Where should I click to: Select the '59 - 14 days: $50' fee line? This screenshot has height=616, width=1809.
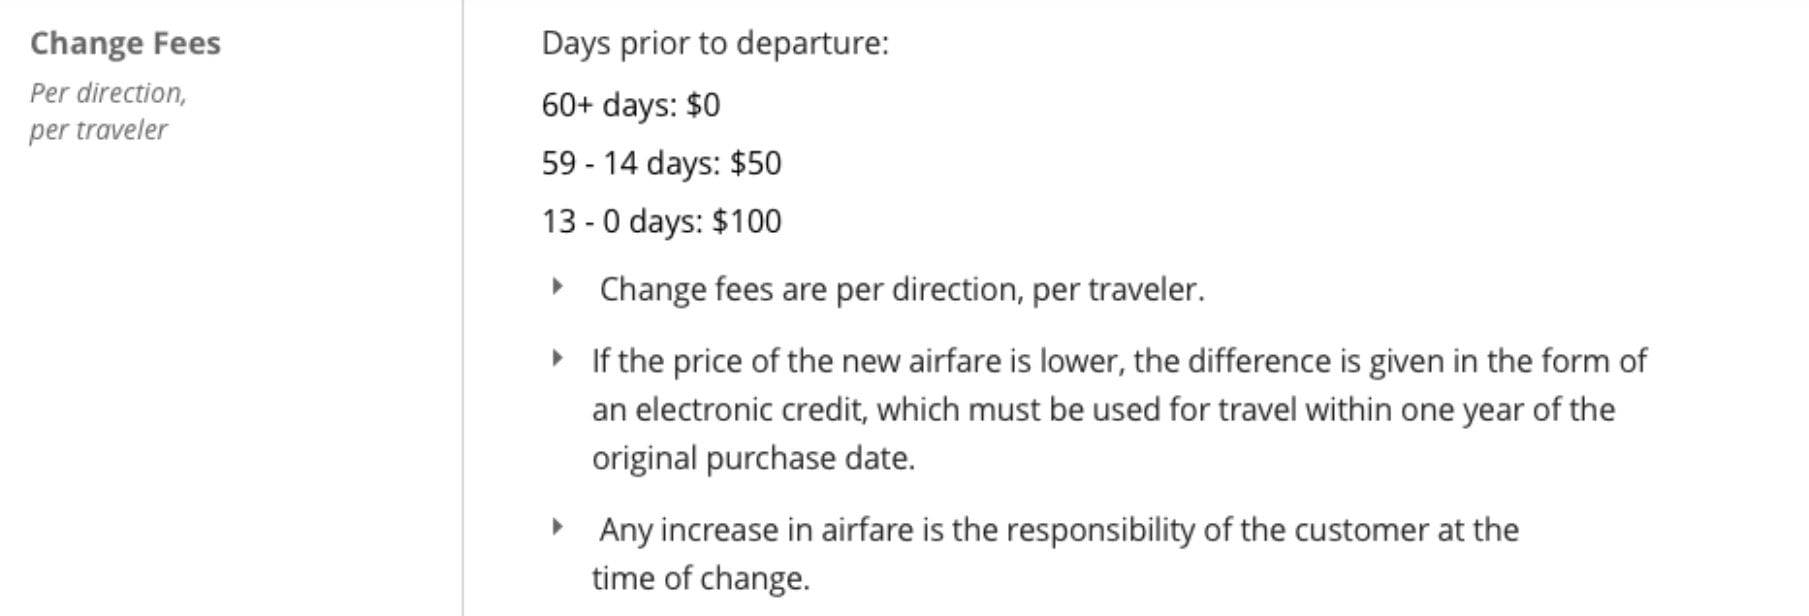[662, 163]
